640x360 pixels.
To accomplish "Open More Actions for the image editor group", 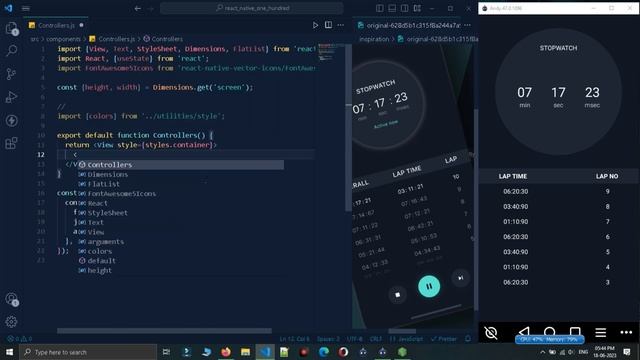I will [x=467, y=25].
